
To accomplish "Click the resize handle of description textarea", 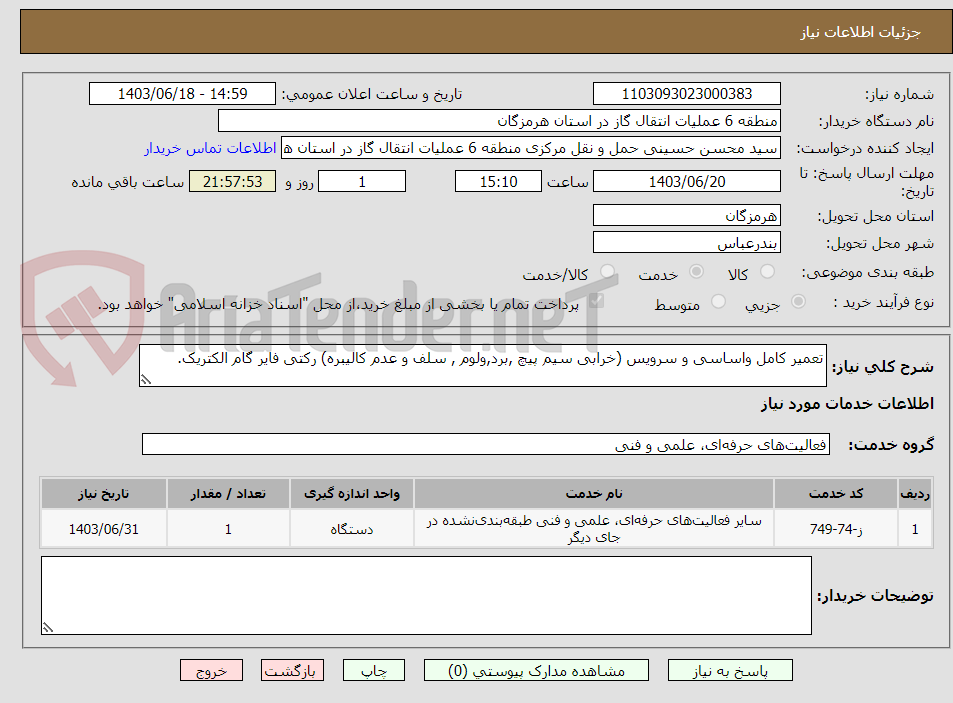I will (x=145, y=380).
